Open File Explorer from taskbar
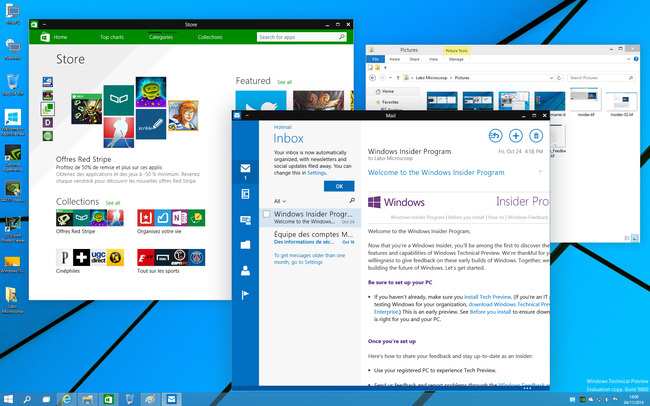Viewport: 650px width, 406px height. click(x=87, y=399)
